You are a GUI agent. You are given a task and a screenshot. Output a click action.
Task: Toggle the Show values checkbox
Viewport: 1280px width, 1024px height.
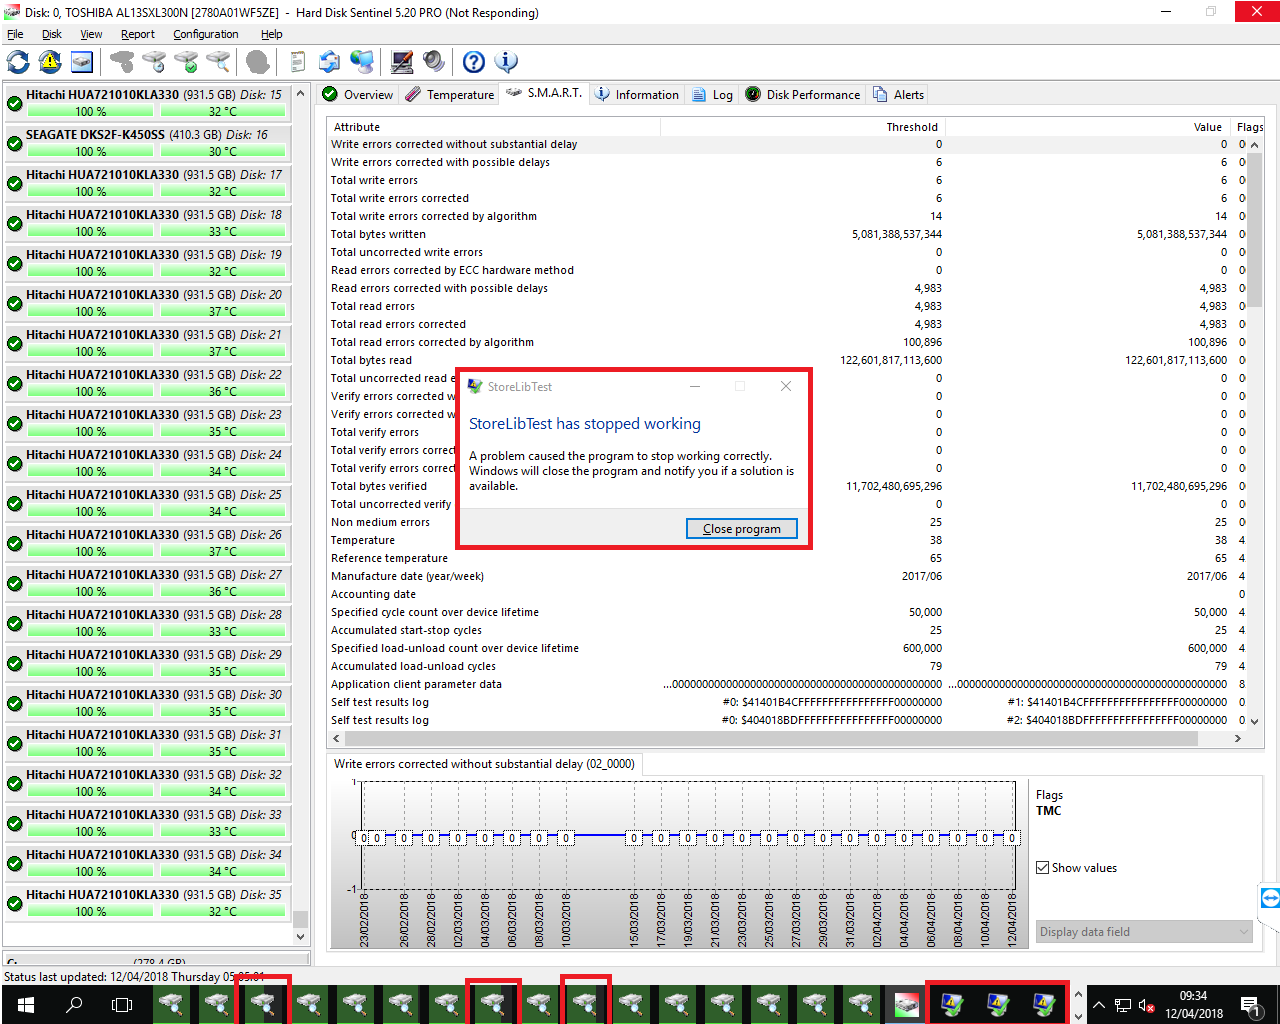(x=1043, y=867)
